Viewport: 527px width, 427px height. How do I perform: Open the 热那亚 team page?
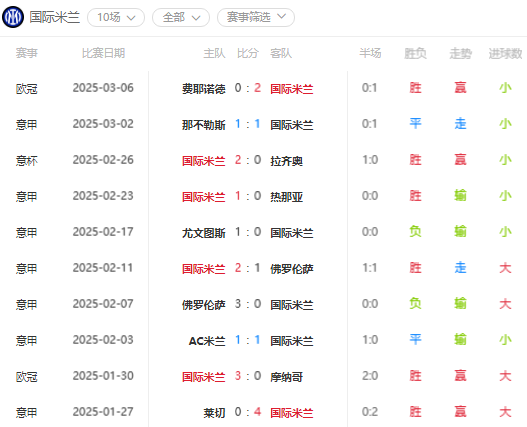[286, 197]
